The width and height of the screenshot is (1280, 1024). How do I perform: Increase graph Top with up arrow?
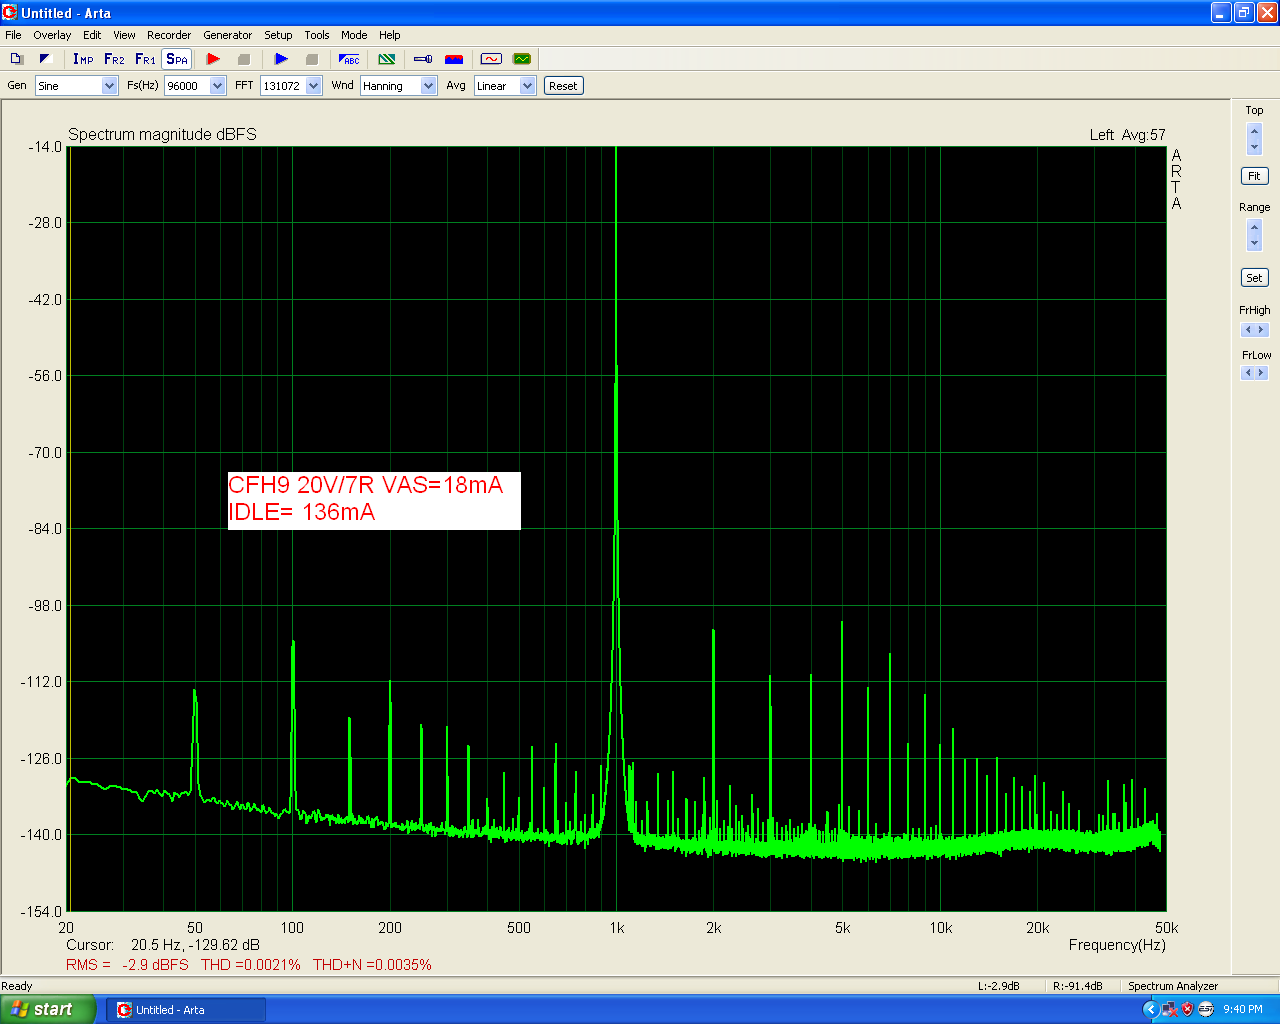(1254, 131)
